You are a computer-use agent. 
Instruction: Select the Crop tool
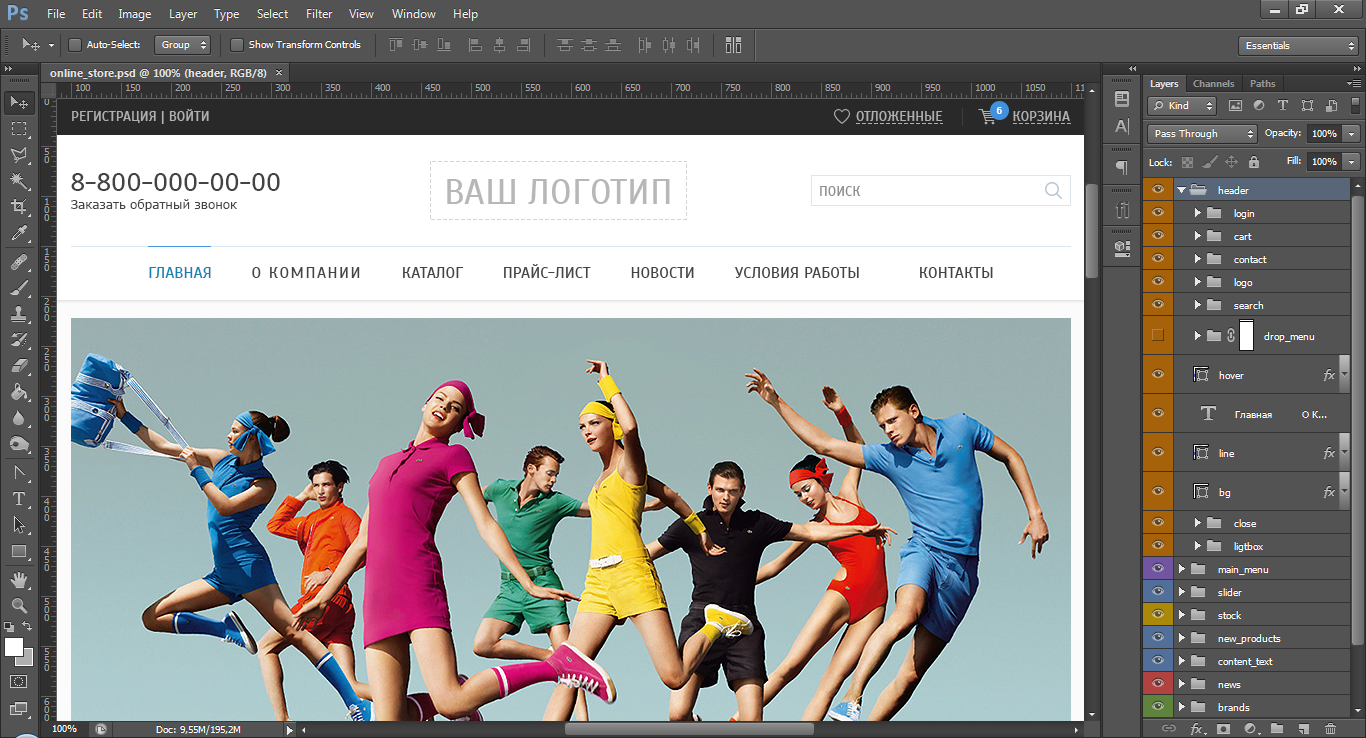(19, 207)
